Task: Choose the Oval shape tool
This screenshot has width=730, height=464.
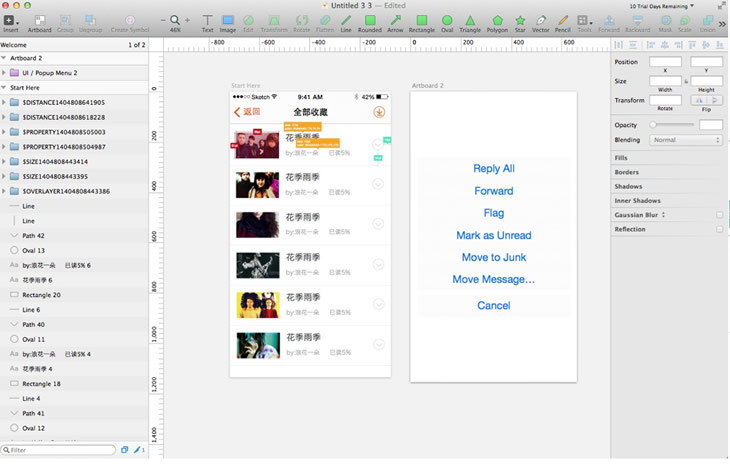Action: (447, 23)
